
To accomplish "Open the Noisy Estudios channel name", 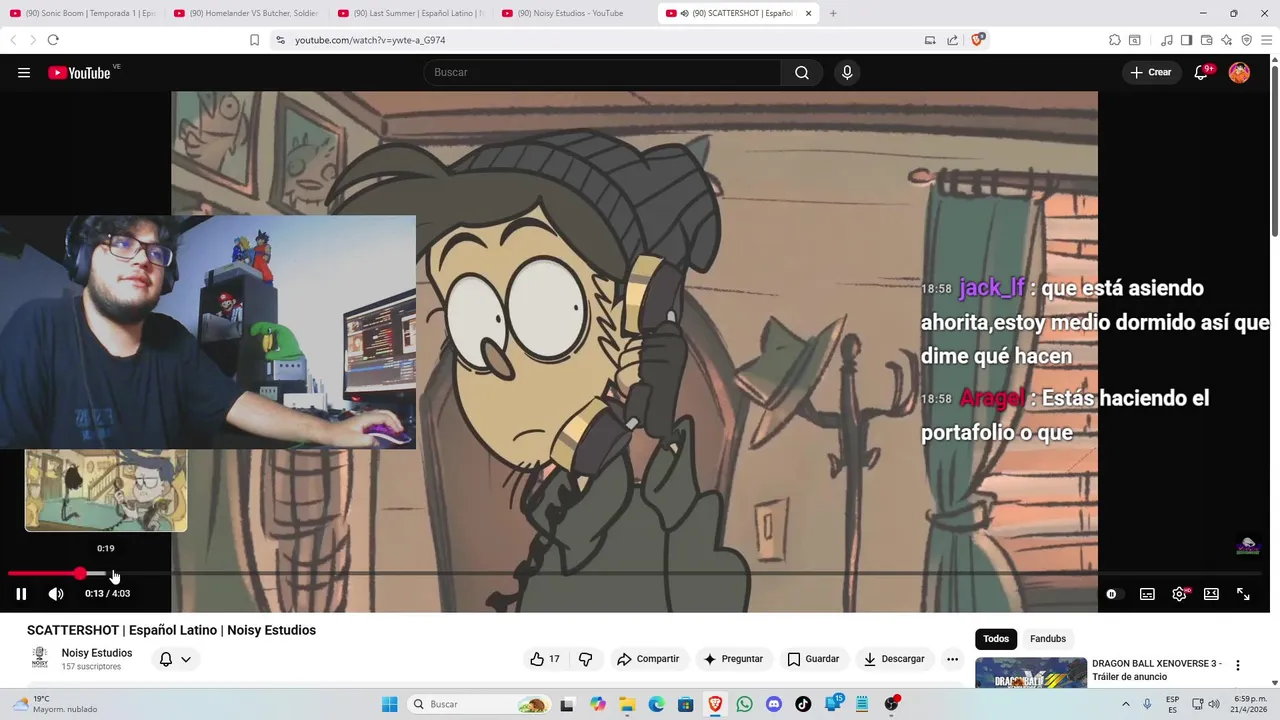I will (x=97, y=653).
